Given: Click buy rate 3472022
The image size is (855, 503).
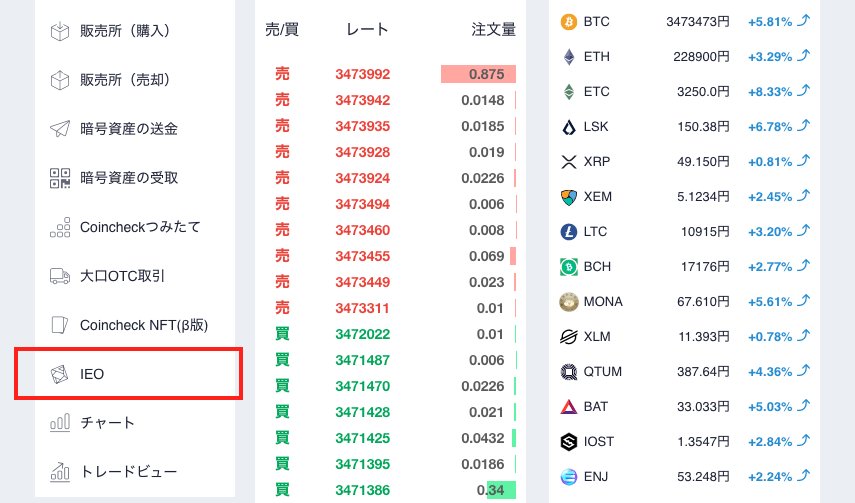Looking at the screenshot, I should click(x=363, y=334).
